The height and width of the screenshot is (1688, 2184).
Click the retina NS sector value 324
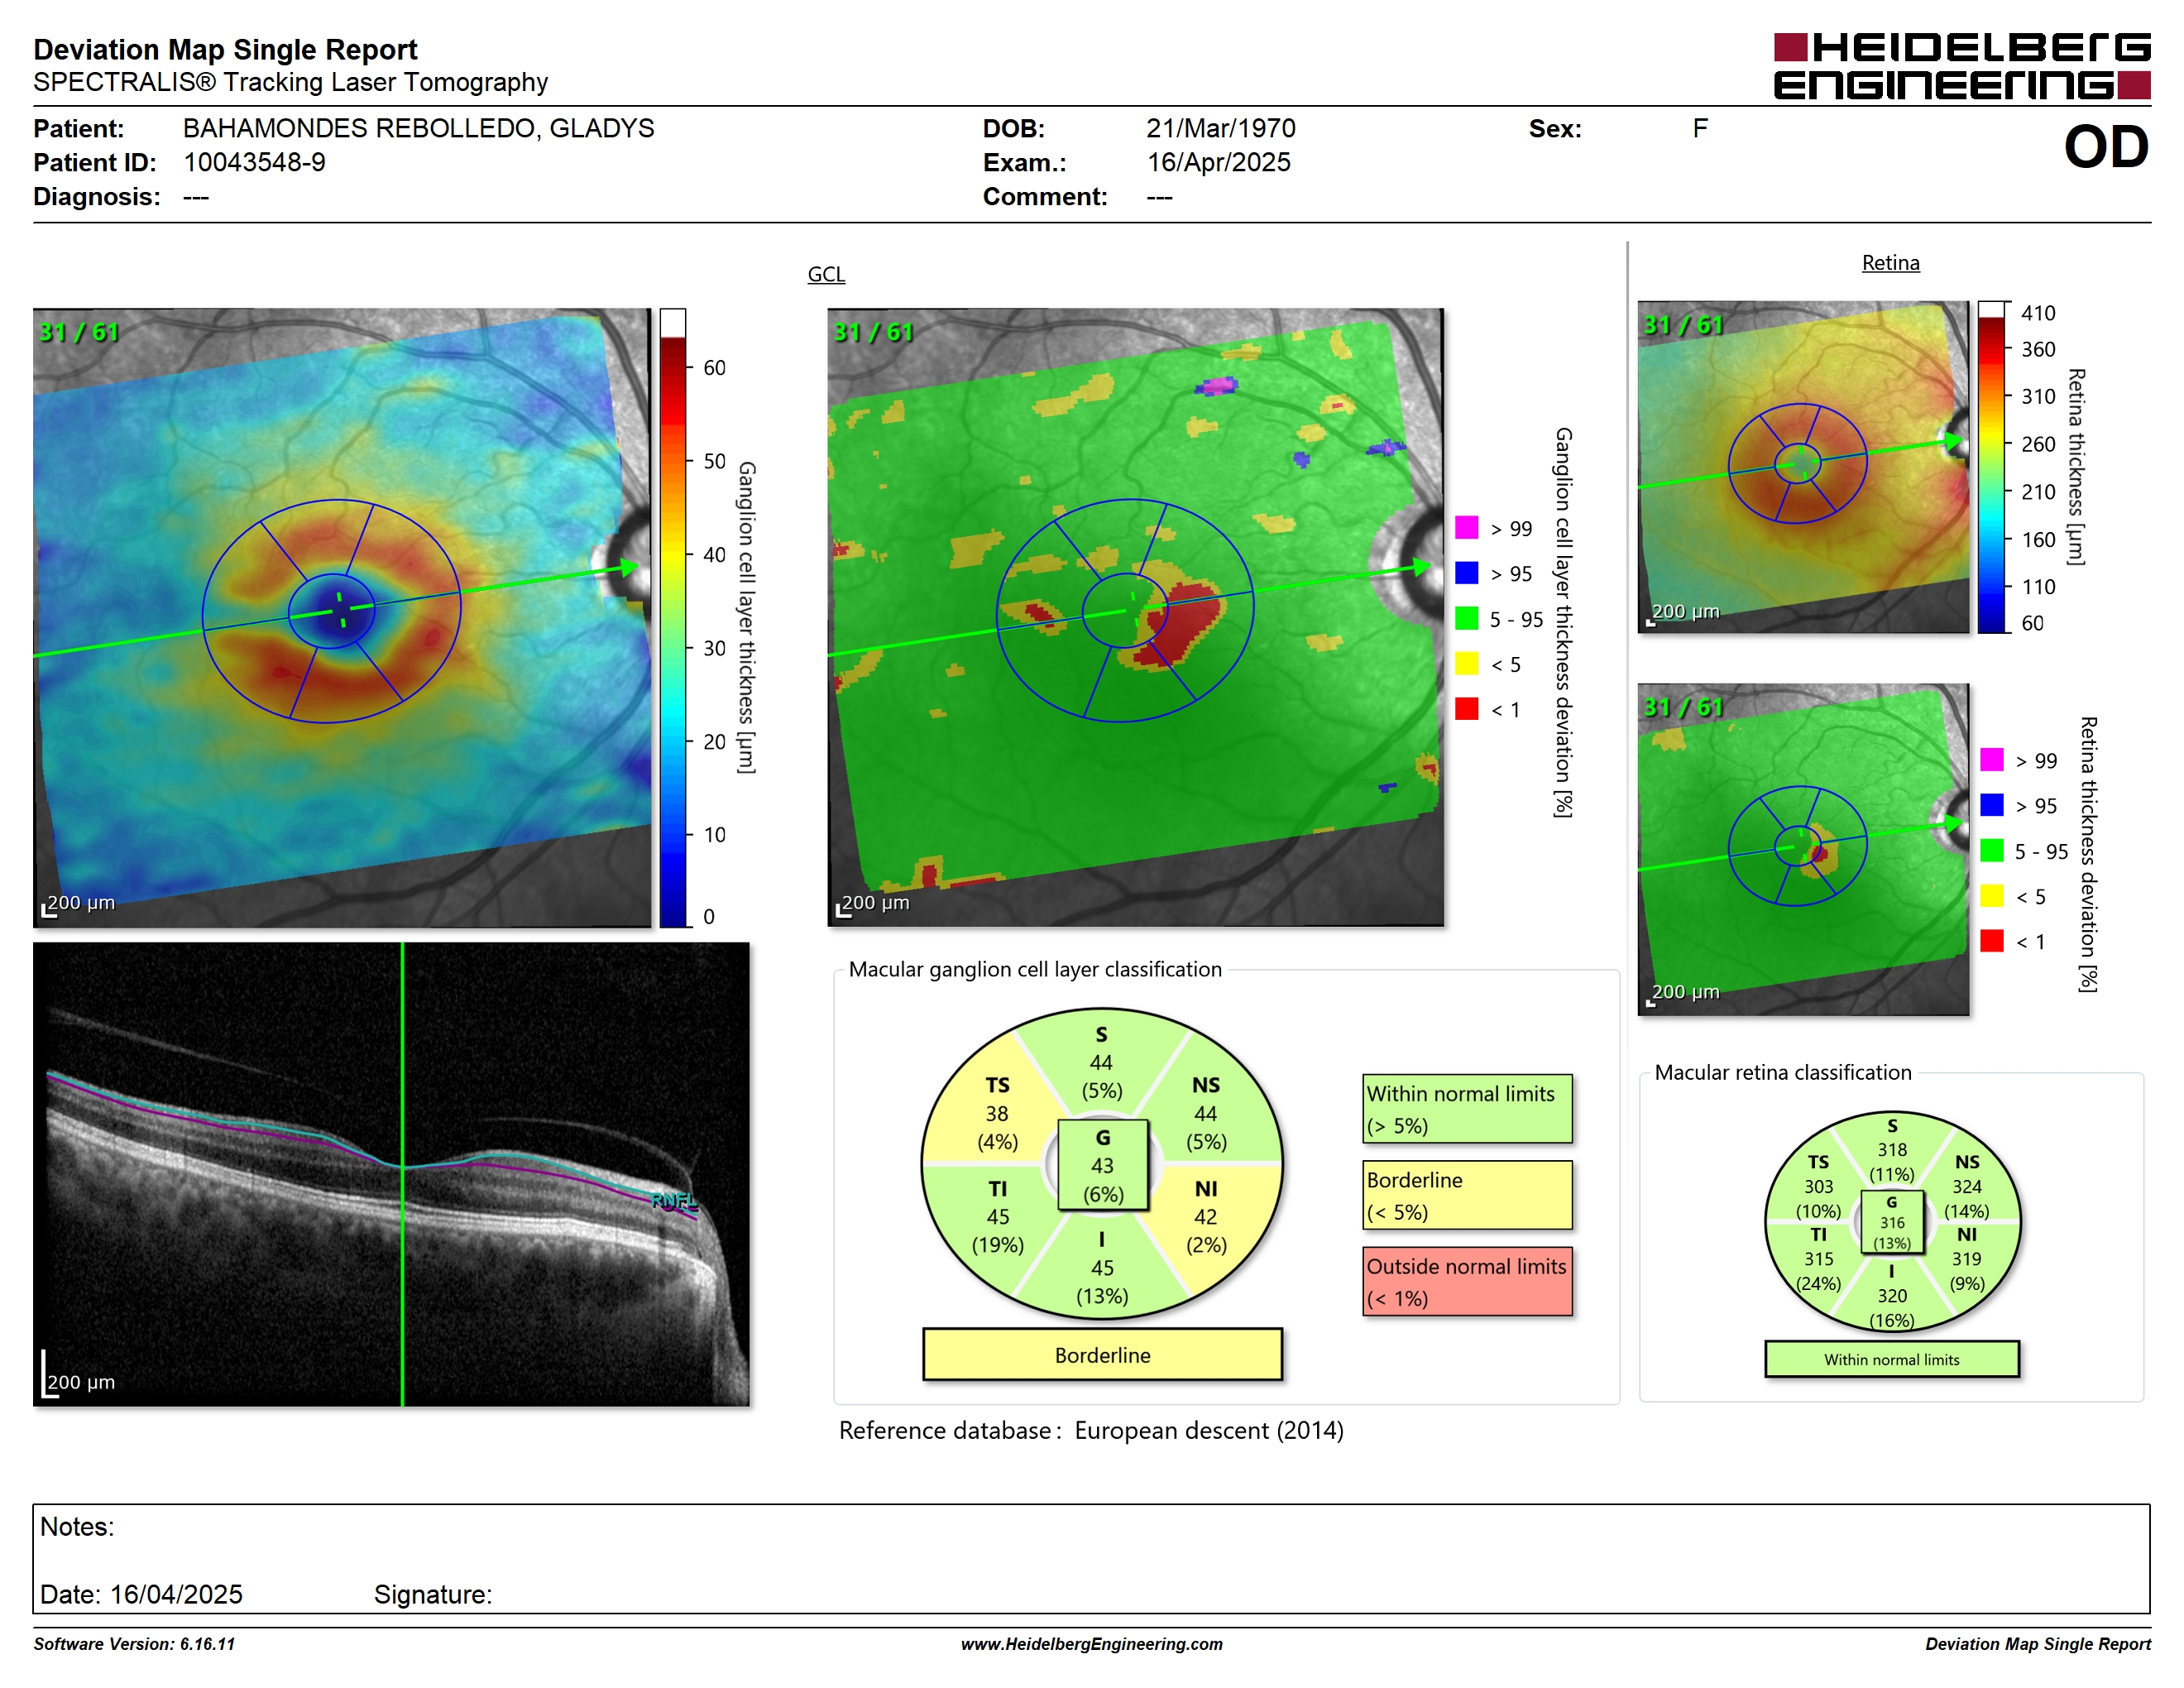click(1967, 1187)
